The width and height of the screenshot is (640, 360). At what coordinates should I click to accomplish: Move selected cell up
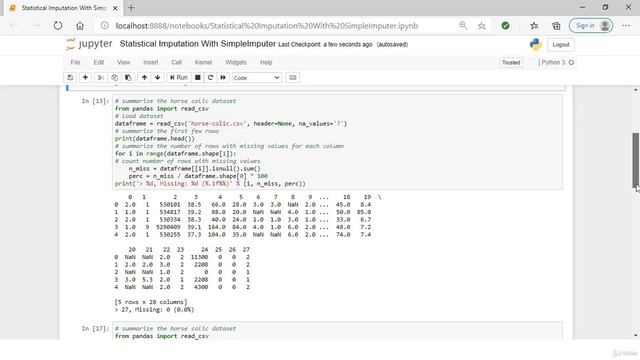point(144,78)
